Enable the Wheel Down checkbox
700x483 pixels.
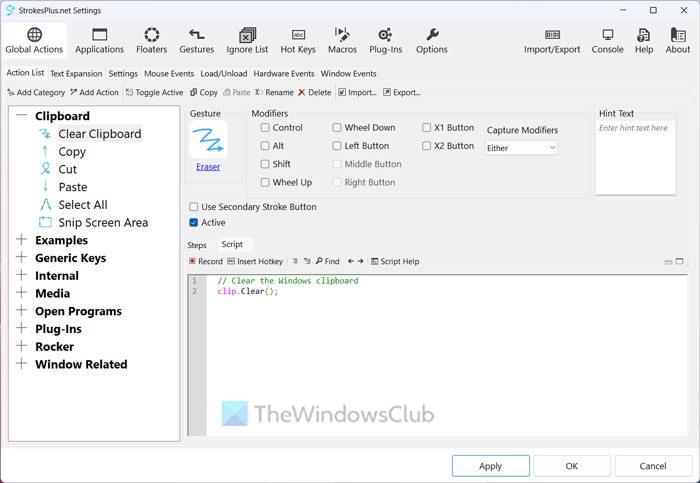tap(337, 128)
